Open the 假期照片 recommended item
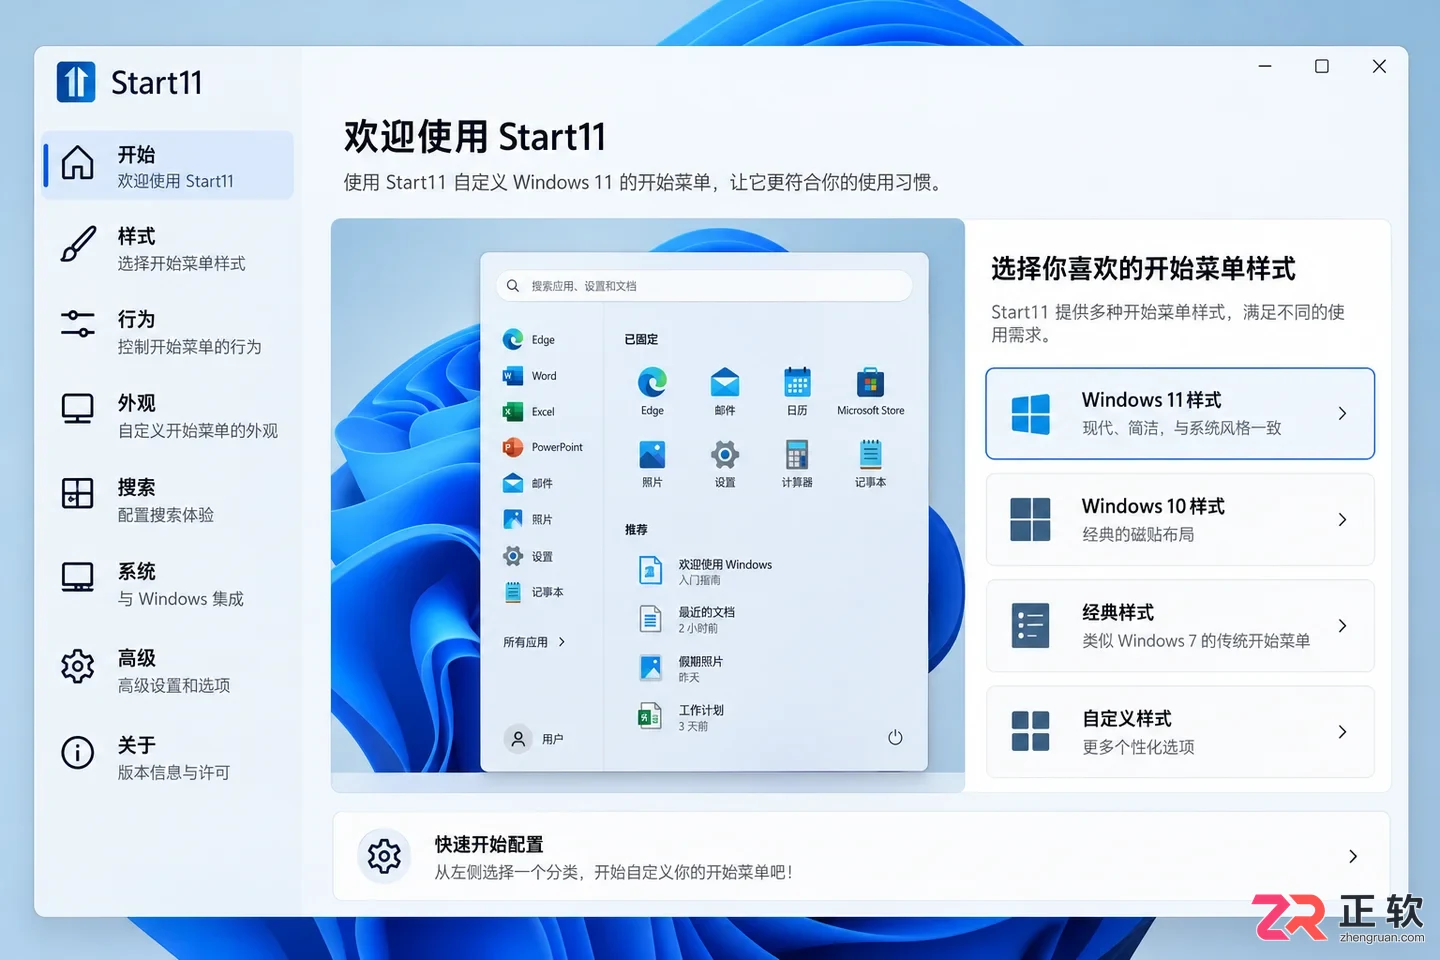The width and height of the screenshot is (1440, 960). [x=681, y=668]
